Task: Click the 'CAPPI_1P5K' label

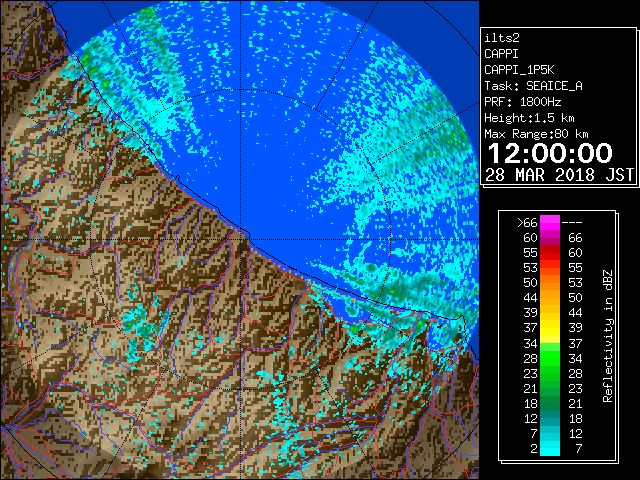Action: point(519,70)
